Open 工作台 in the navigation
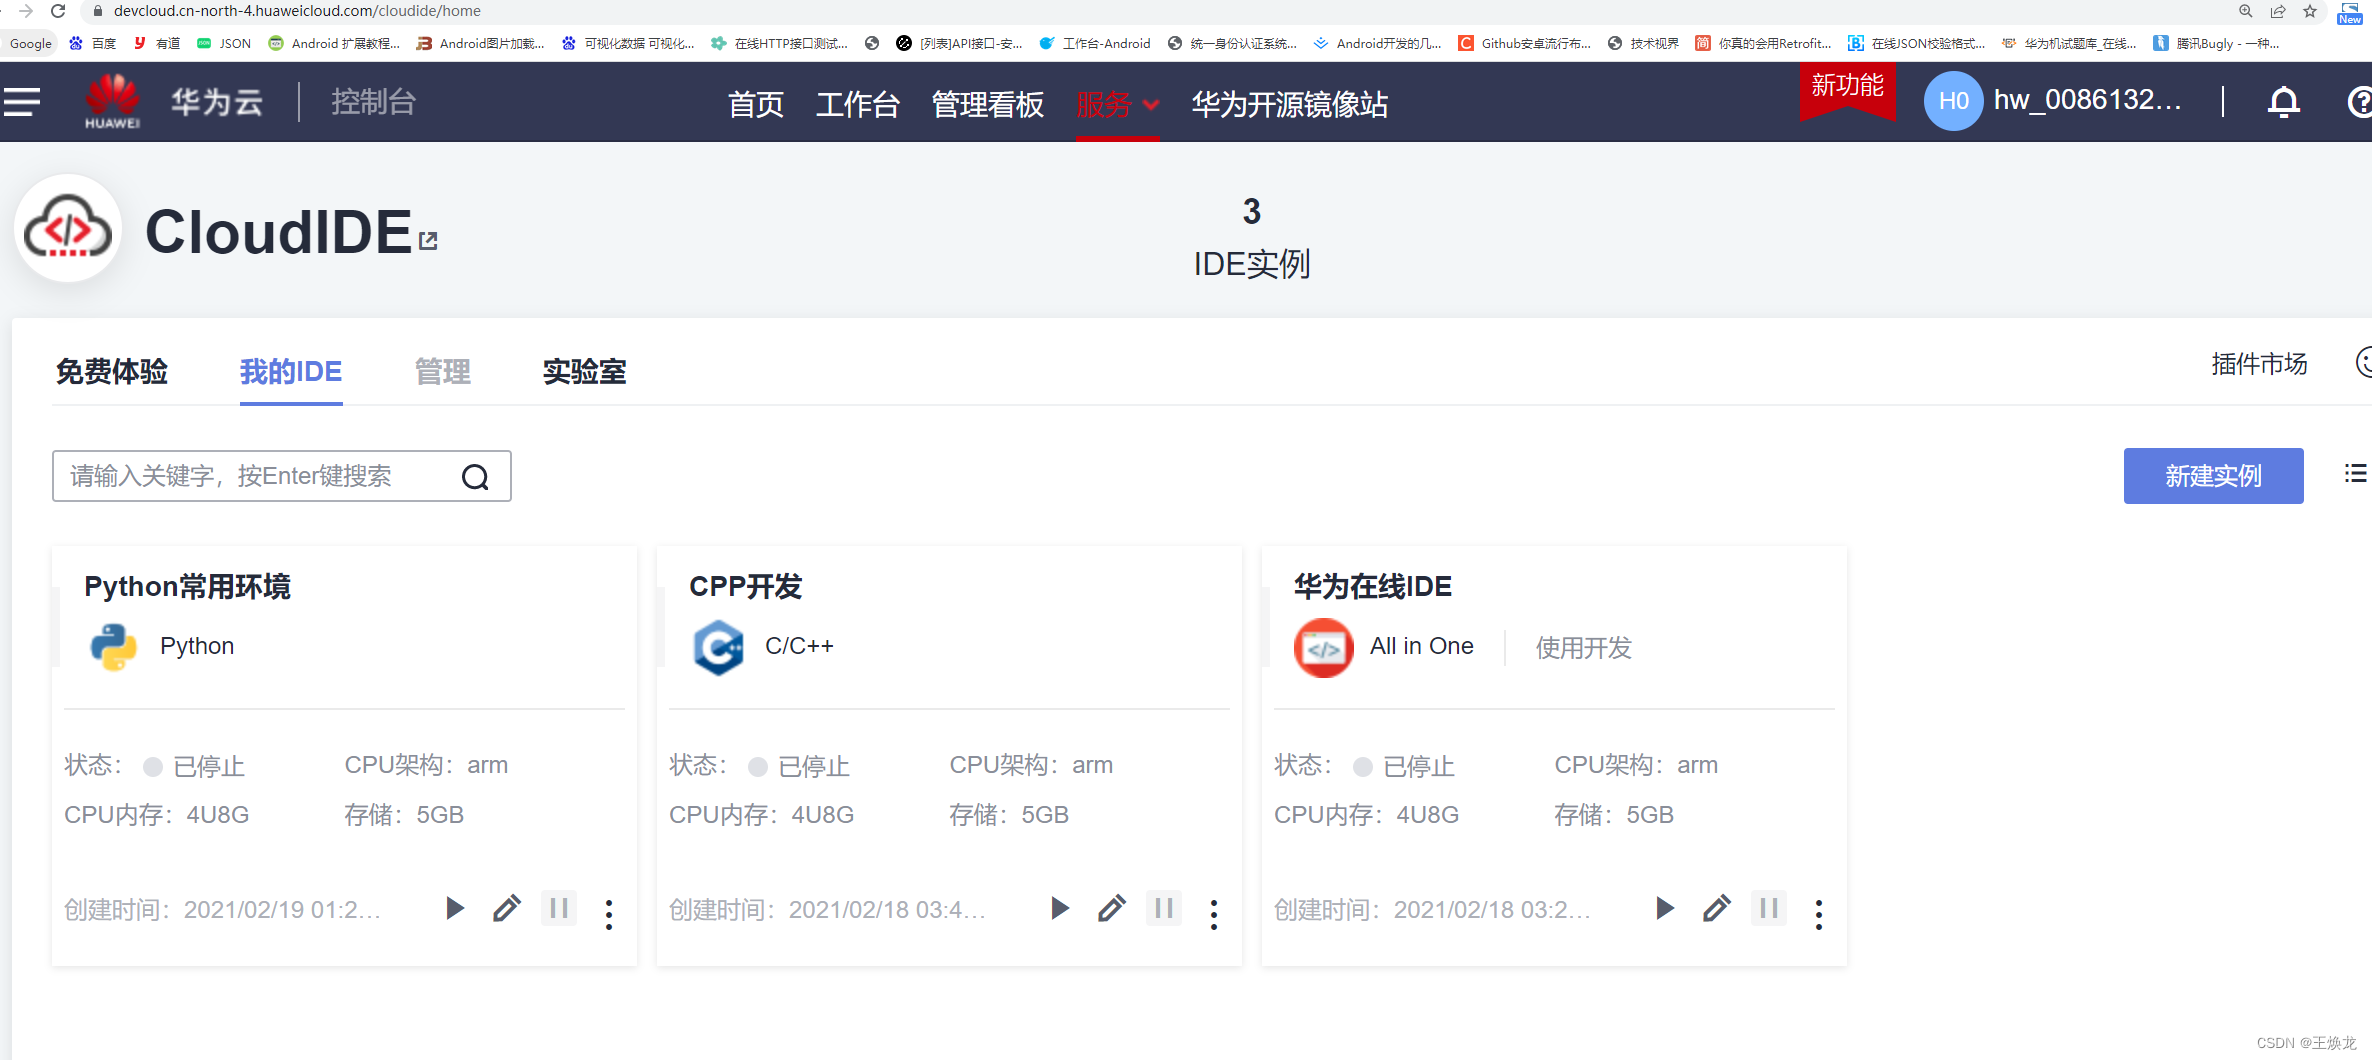Screen dimensions: 2372x1060 tap(858, 104)
